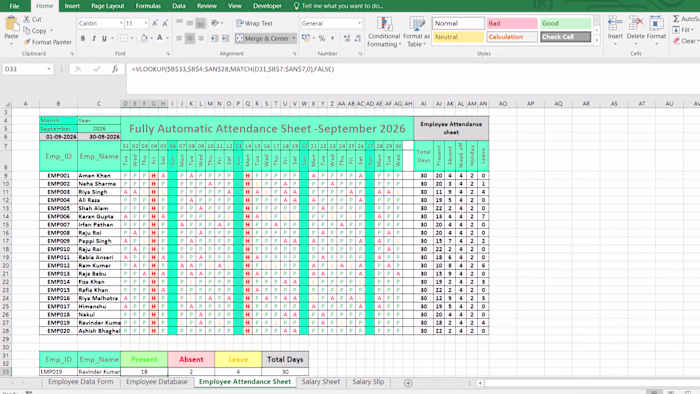Click the Increase Decimal icon
The image size is (700, 394).
pyautogui.click(x=347, y=38)
